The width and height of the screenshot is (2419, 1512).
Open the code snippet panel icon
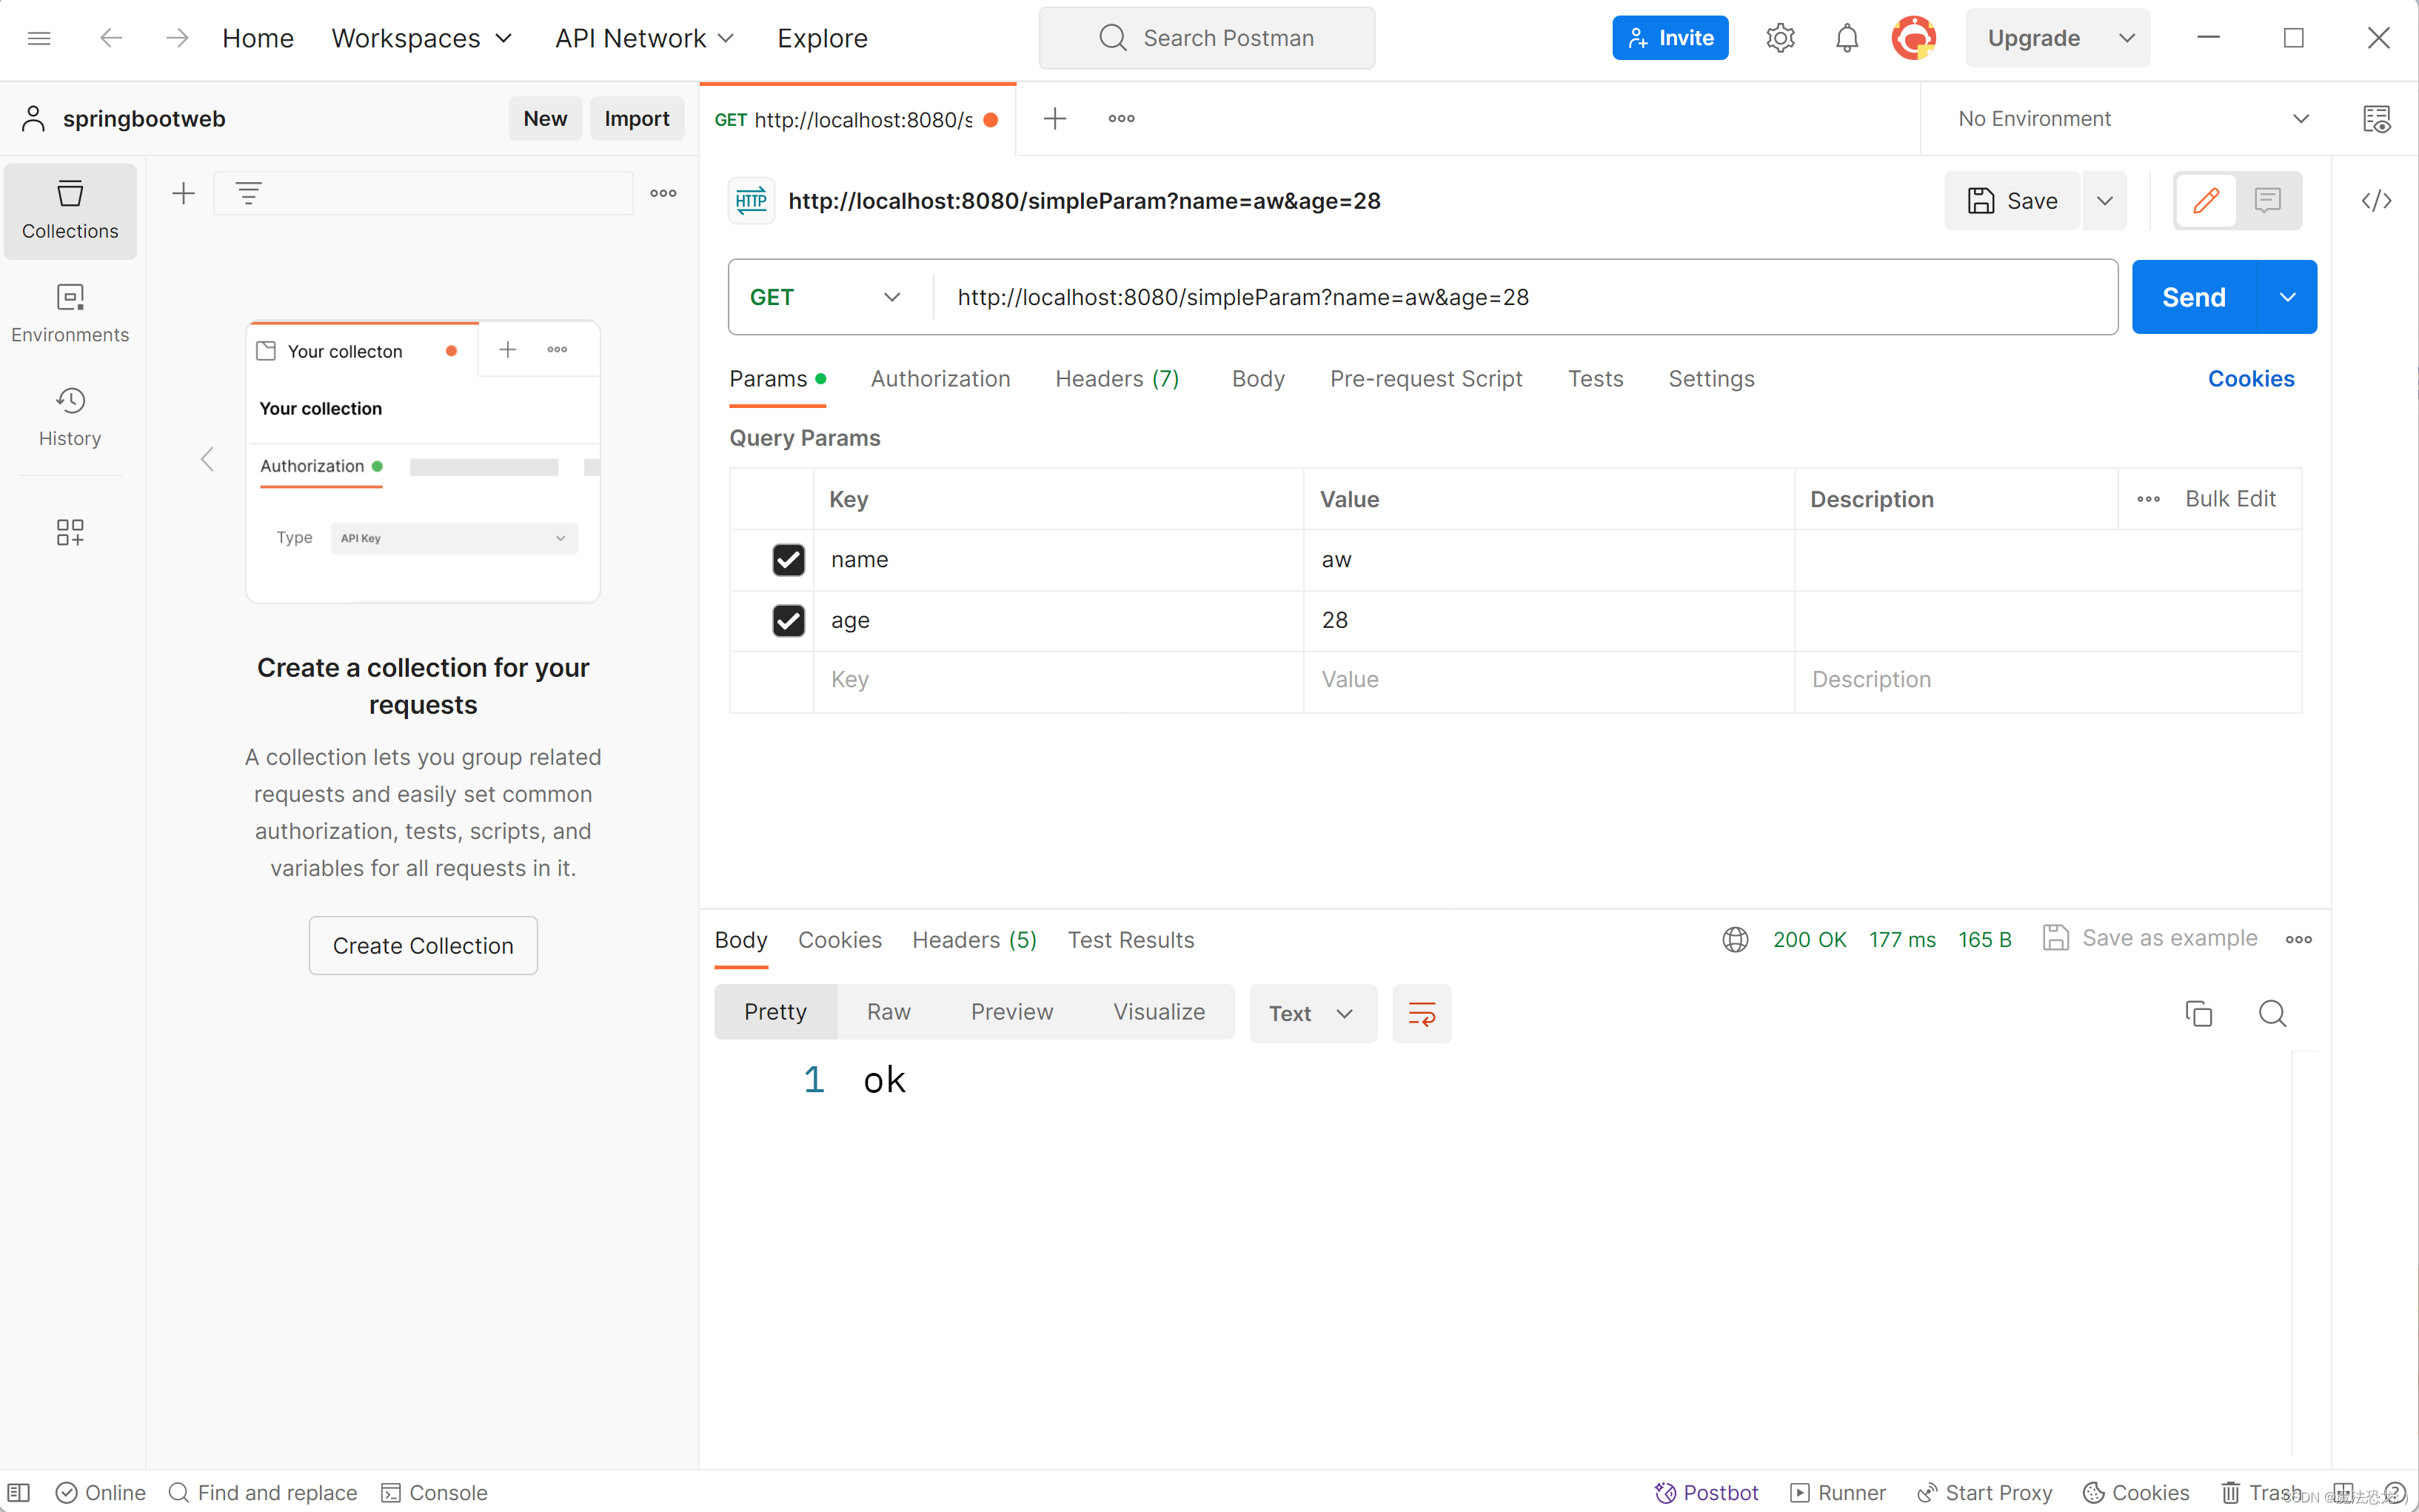[x=2376, y=201]
